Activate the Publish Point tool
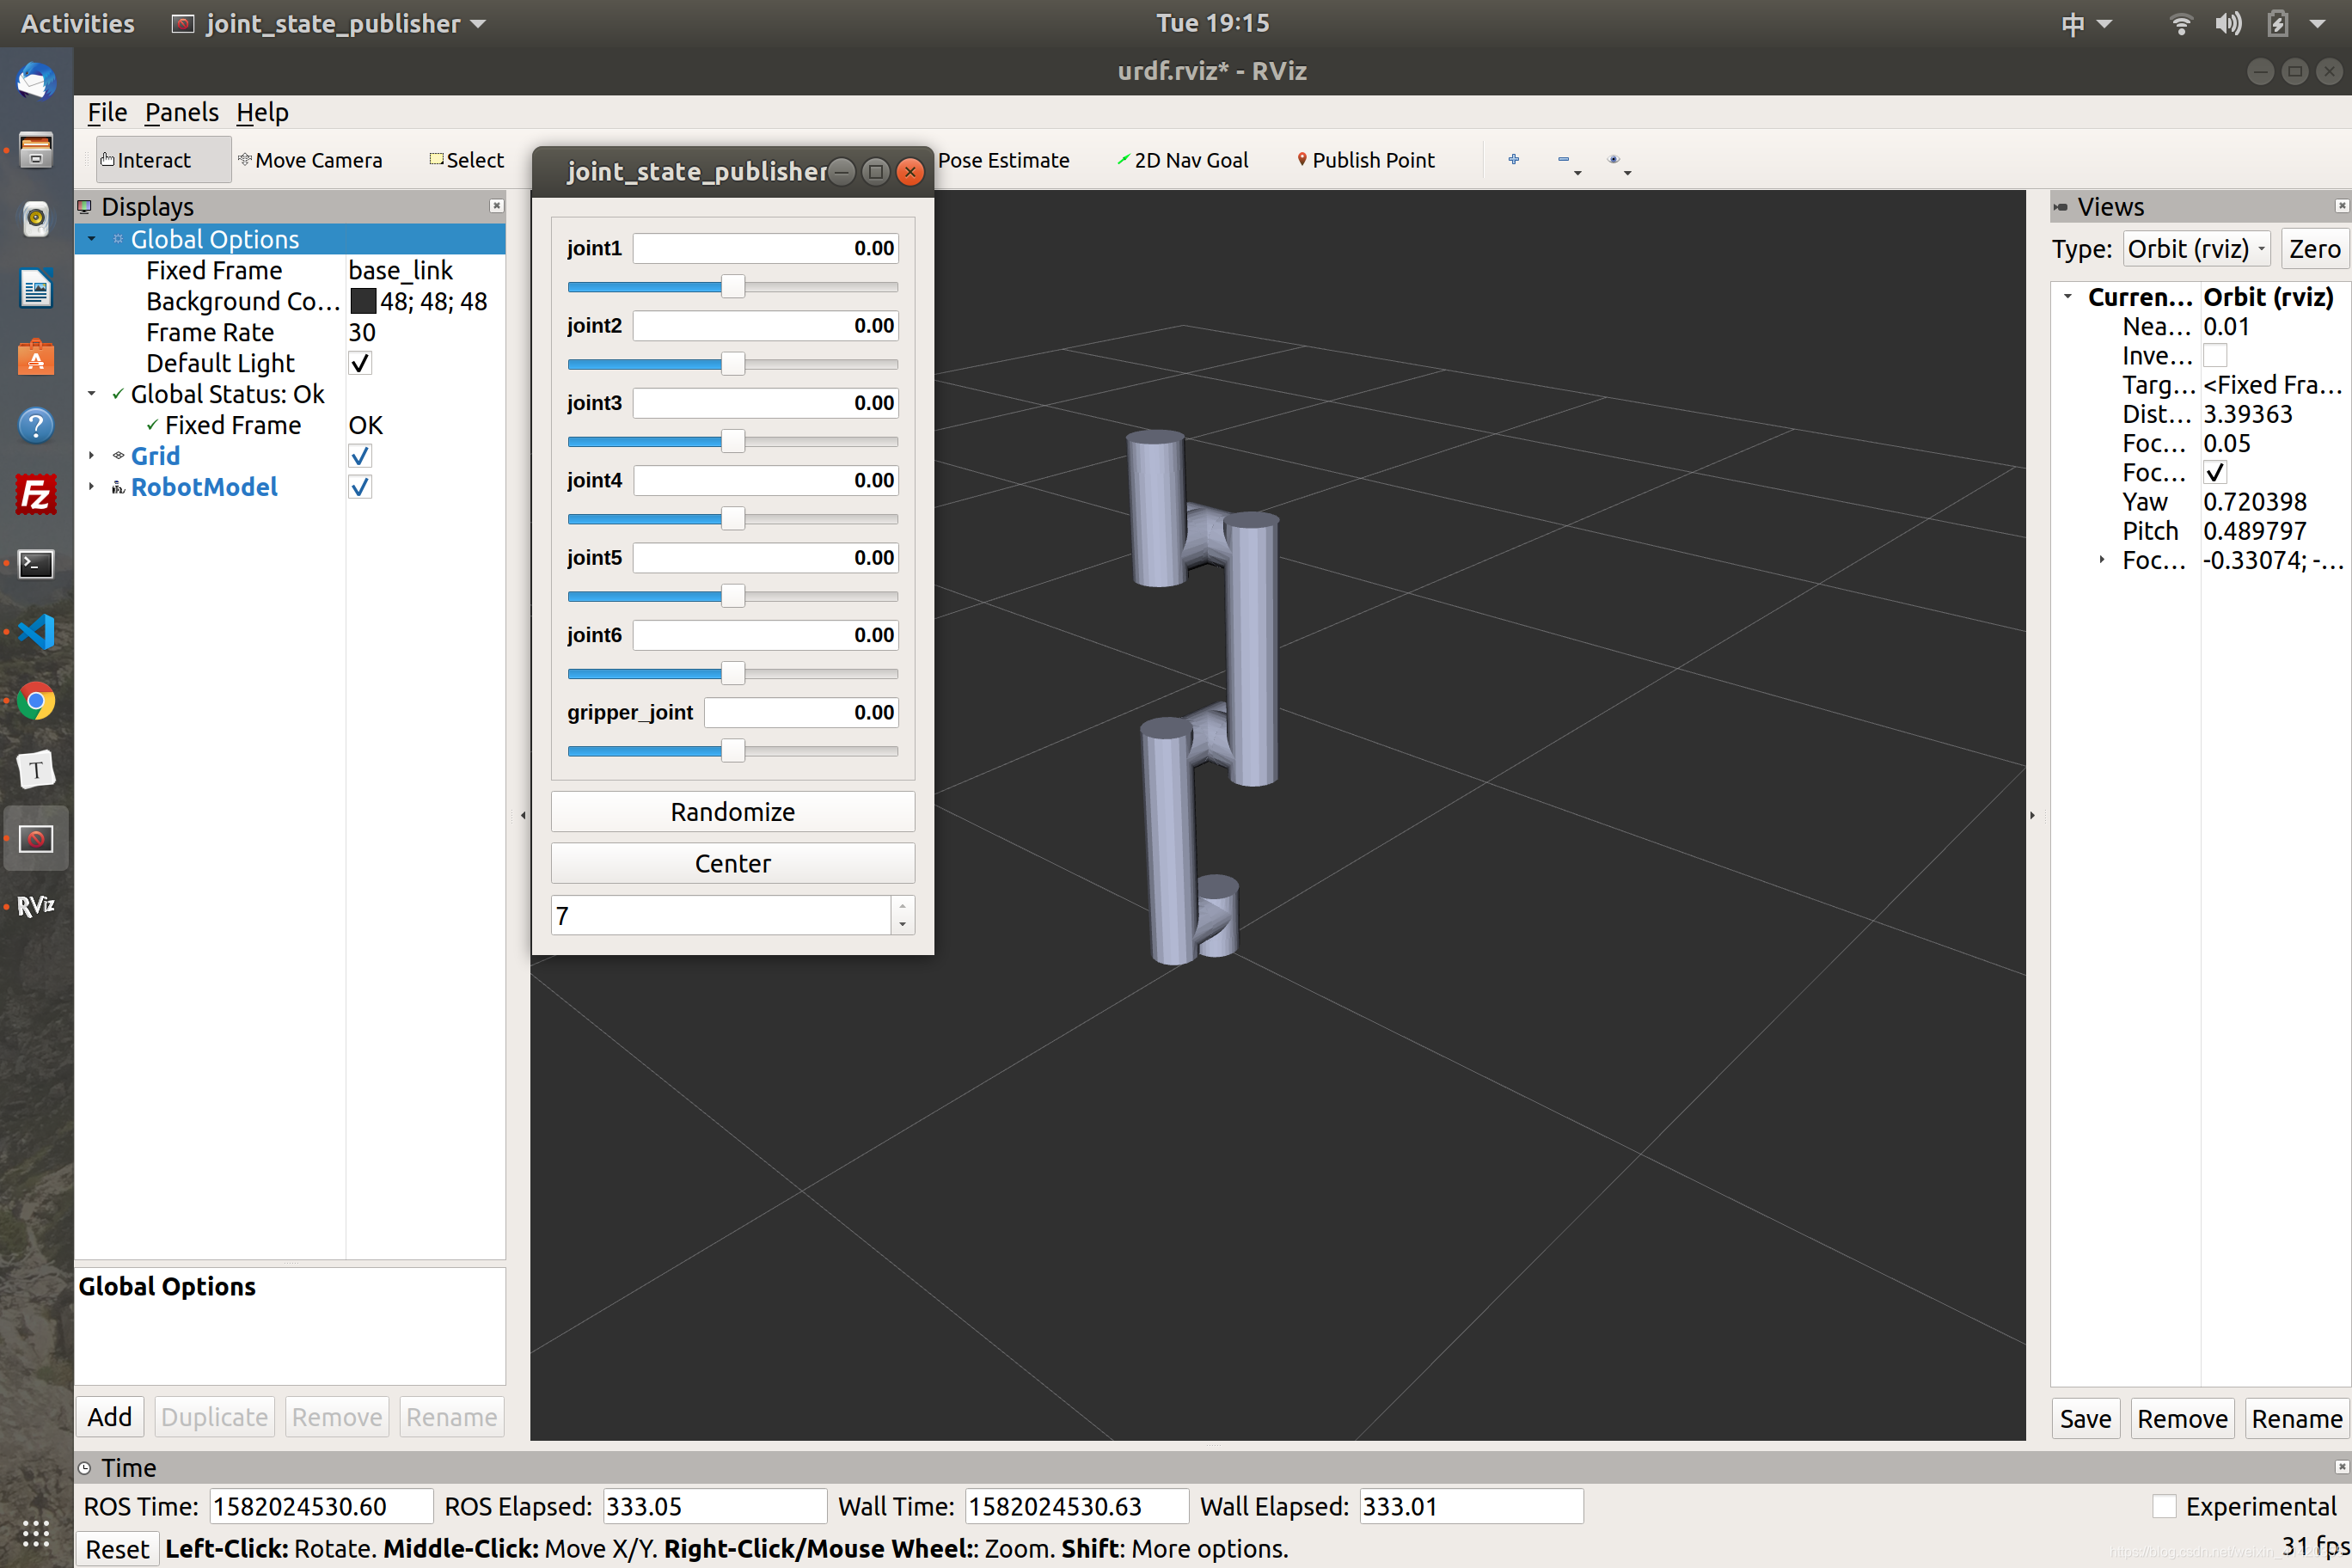The image size is (2352, 1568). point(1365,159)
